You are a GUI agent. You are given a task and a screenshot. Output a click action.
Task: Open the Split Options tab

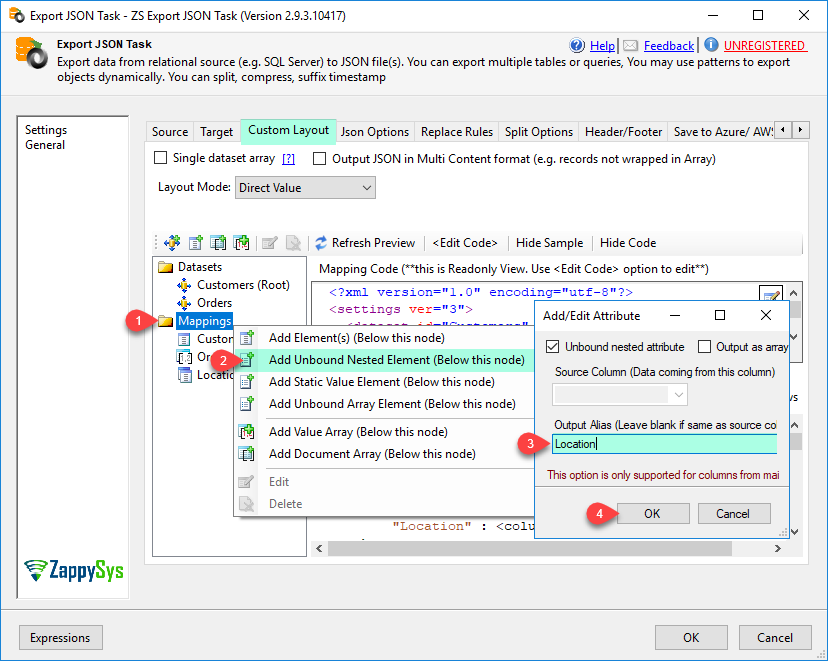tap(539, 131)
